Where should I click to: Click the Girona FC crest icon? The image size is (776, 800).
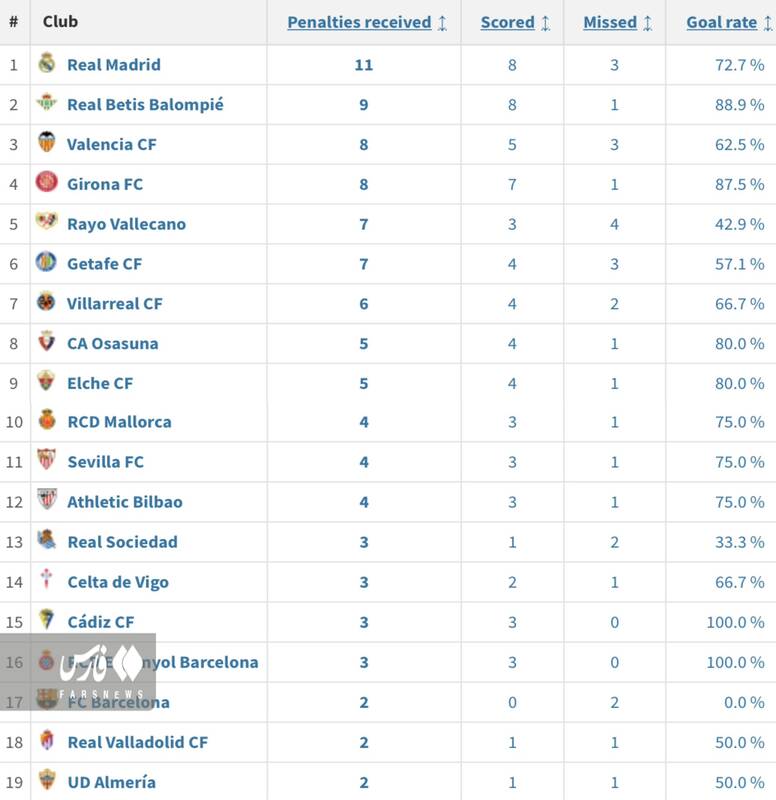click(x=47, y=182)
